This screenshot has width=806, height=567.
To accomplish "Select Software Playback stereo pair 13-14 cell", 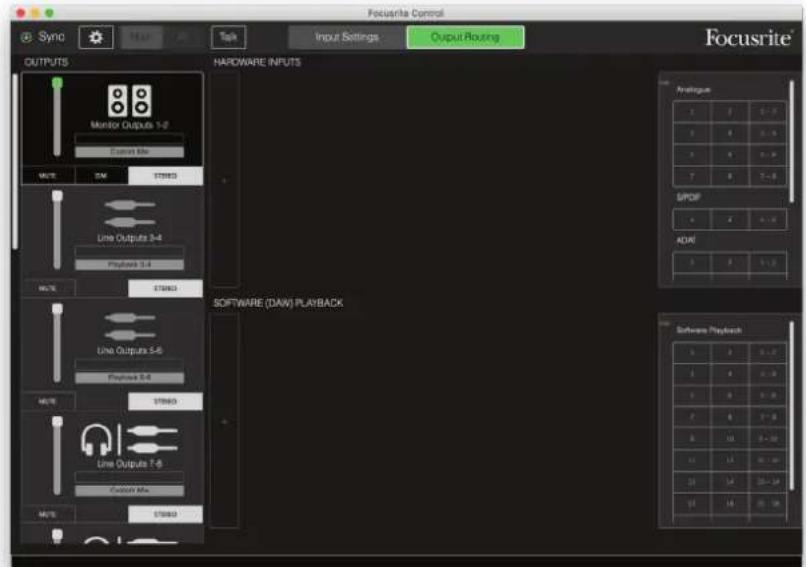I will (768, 482).
